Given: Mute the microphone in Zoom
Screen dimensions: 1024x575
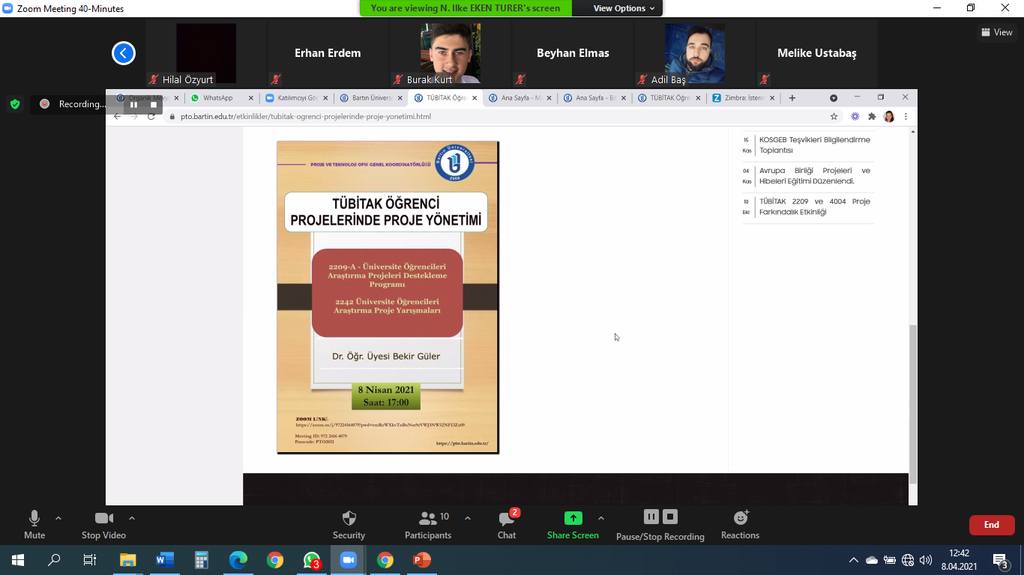Looking at the screenshot, I should (34, 525).
